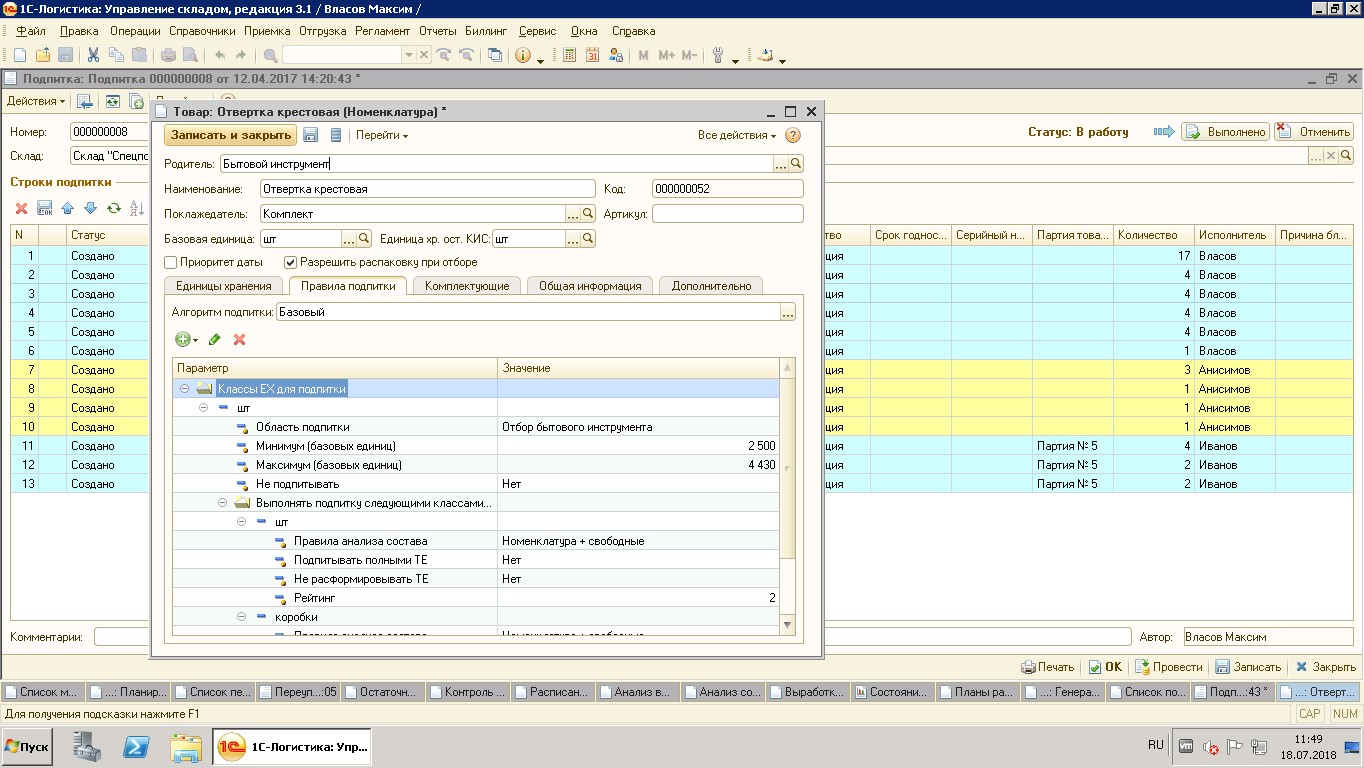
Task: Click red X Delete parameter icon
Action: (240, 340)
